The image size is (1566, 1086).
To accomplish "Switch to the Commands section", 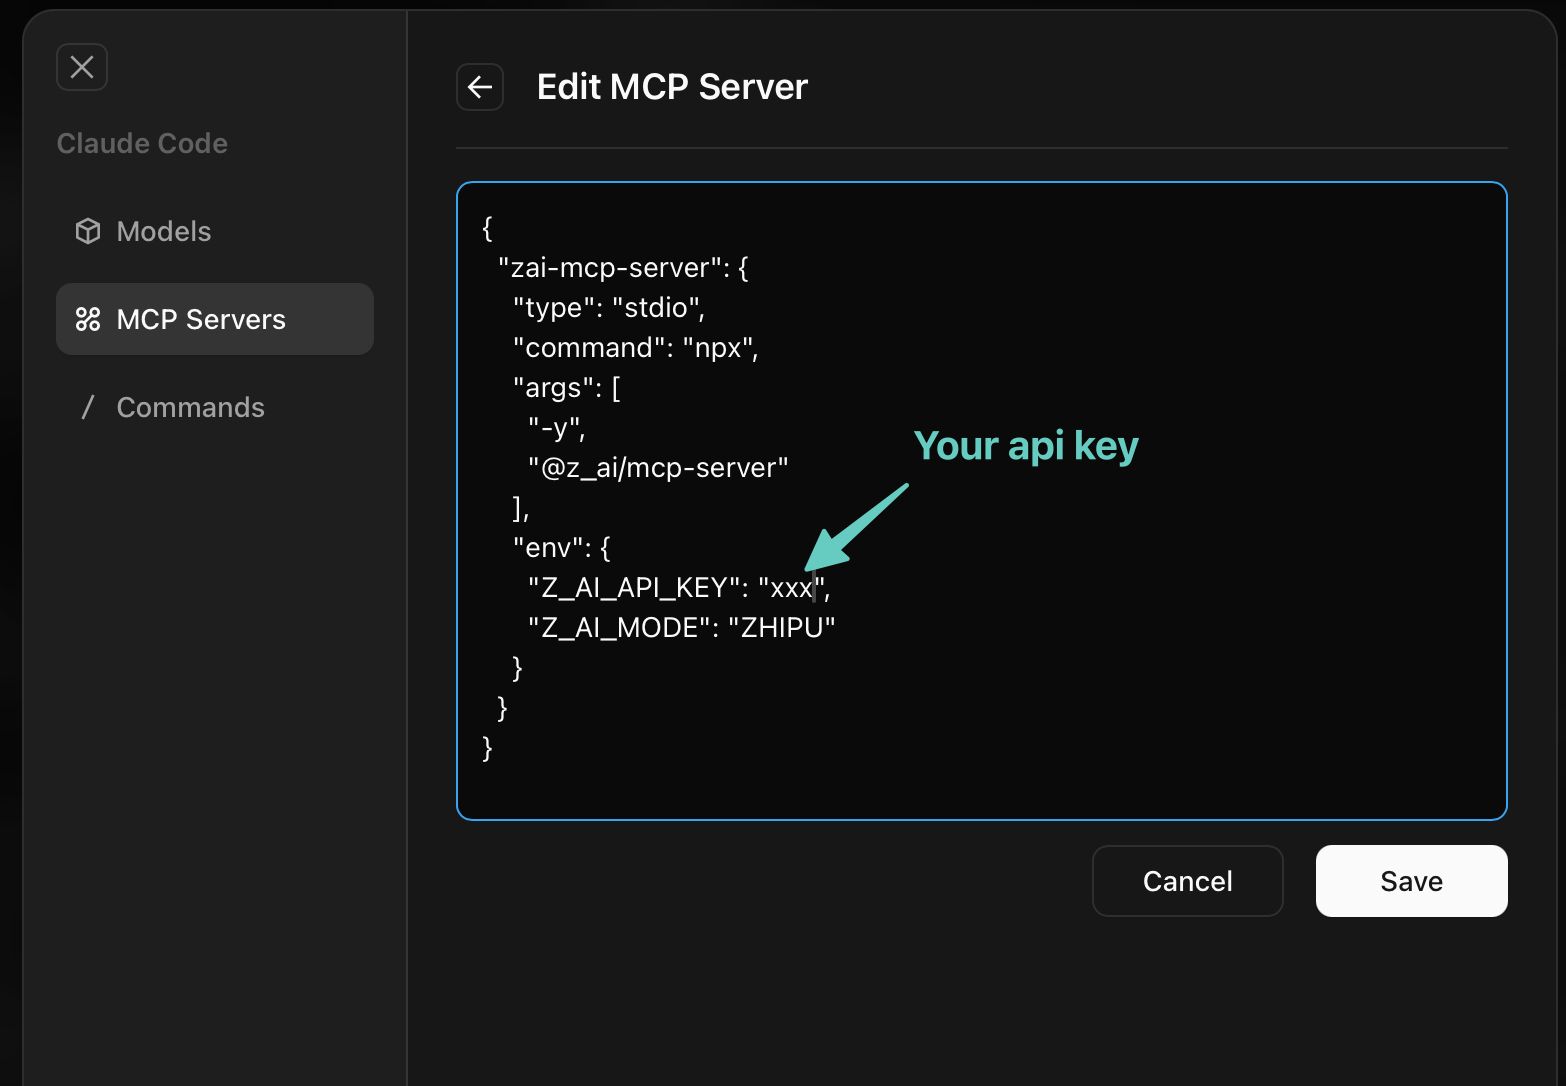I will (190, 407).
